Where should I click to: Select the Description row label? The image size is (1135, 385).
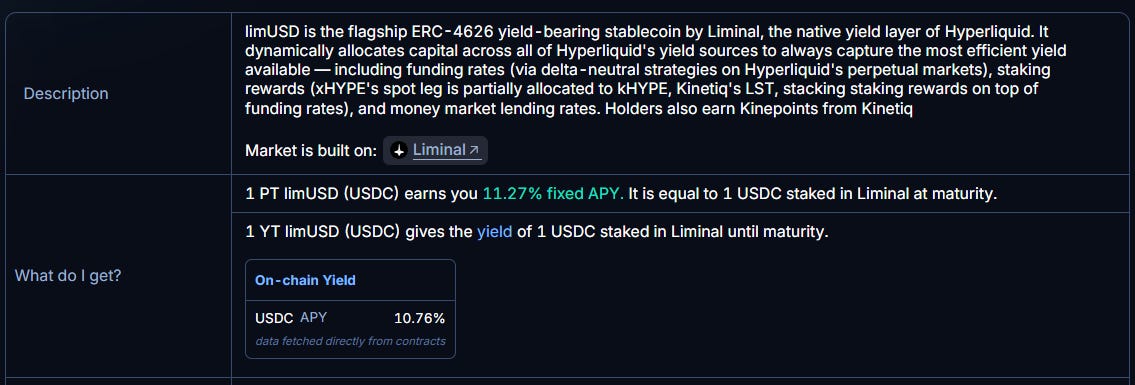[66, 93]
